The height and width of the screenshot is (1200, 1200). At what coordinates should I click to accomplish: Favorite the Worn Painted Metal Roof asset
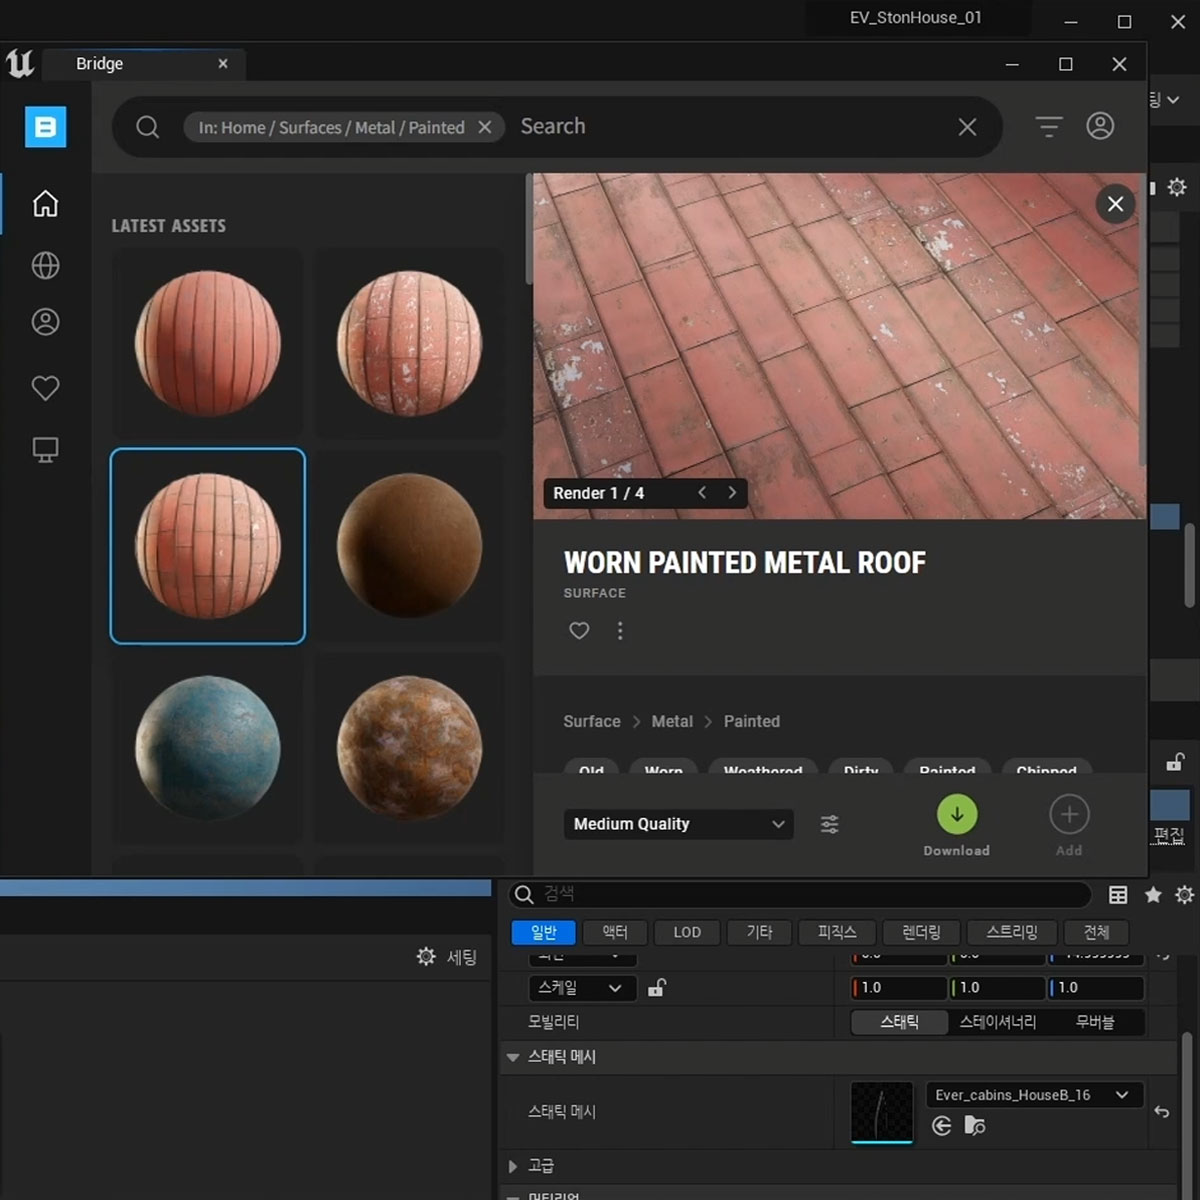[x=579, y=631]
